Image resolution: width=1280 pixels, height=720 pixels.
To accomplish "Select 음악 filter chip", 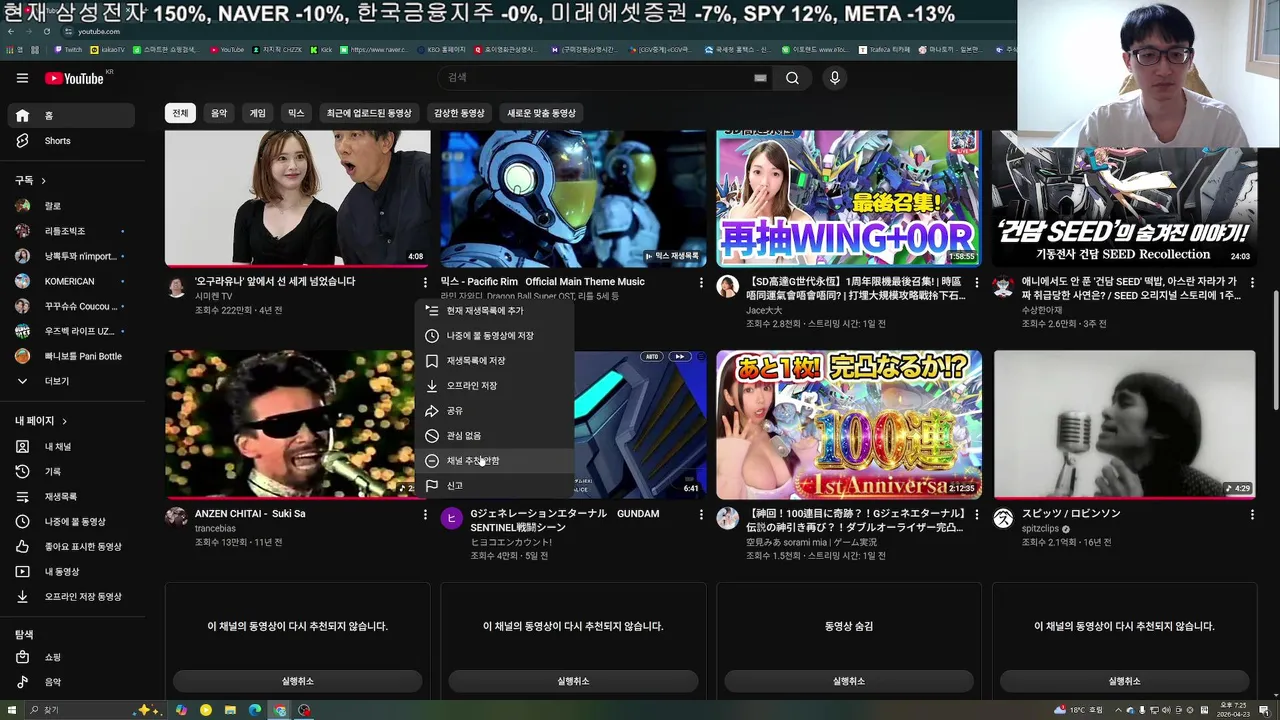I will [219, 114].
